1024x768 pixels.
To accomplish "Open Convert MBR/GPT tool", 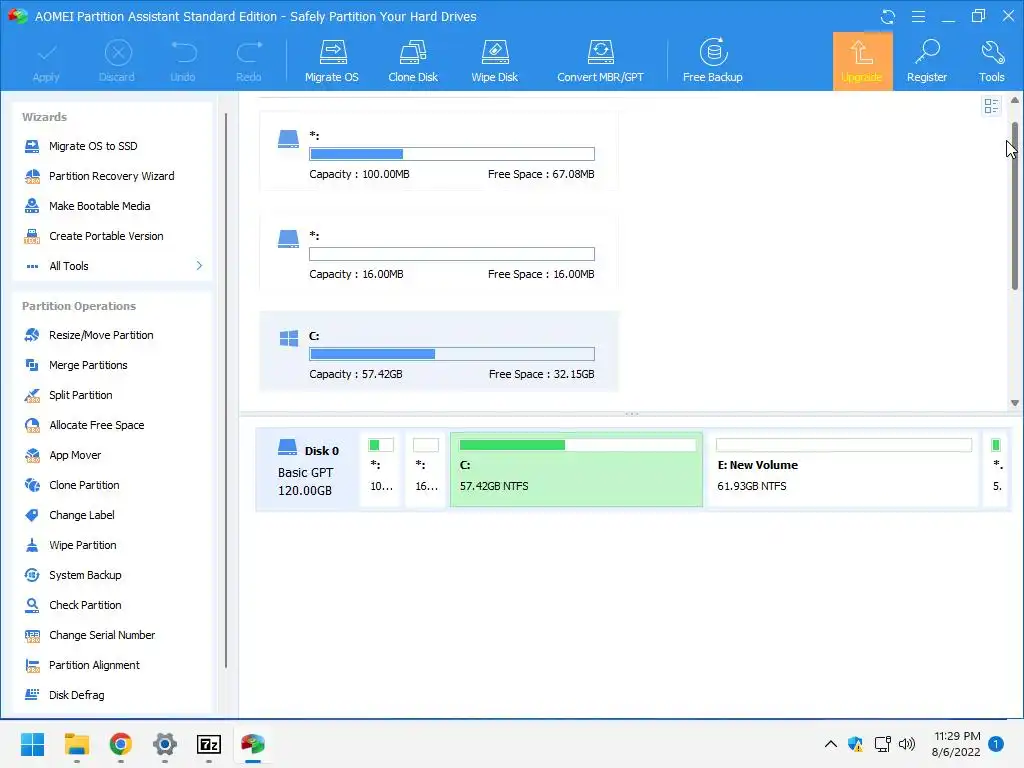I will pos(600,61).
